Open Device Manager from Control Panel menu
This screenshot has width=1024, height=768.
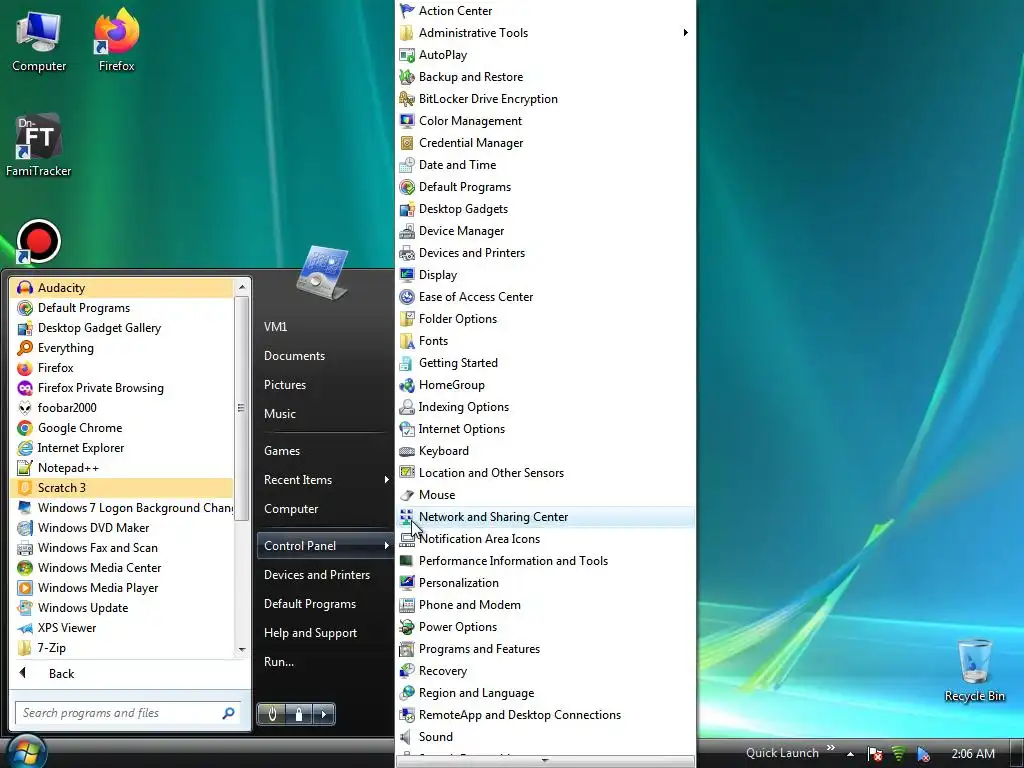click(545, 231)
